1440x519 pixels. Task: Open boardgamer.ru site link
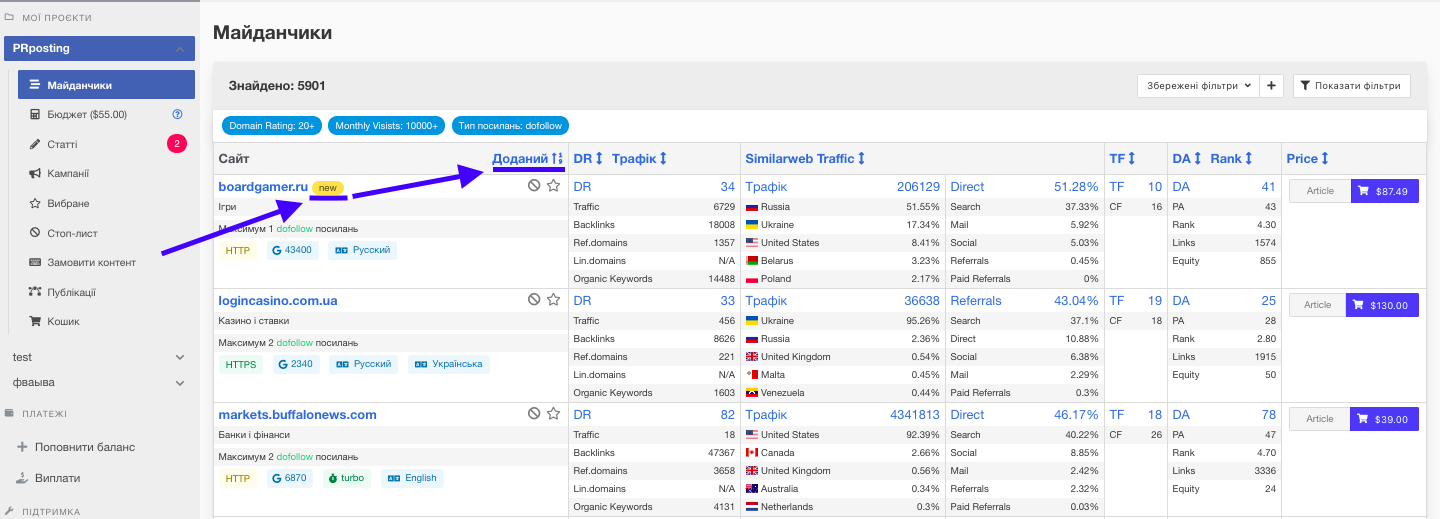point(263,186)
